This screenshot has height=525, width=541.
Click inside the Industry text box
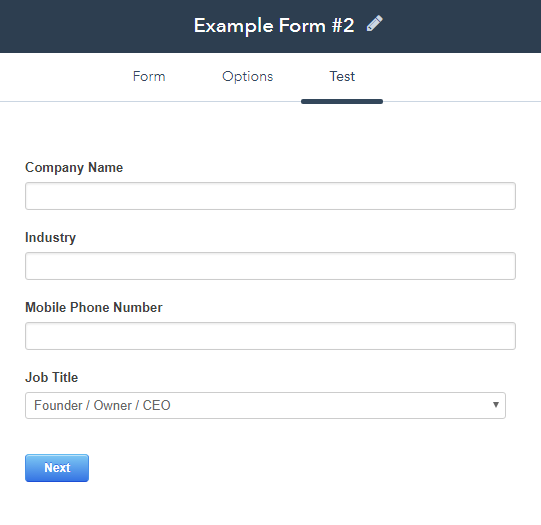coord(270,266)
